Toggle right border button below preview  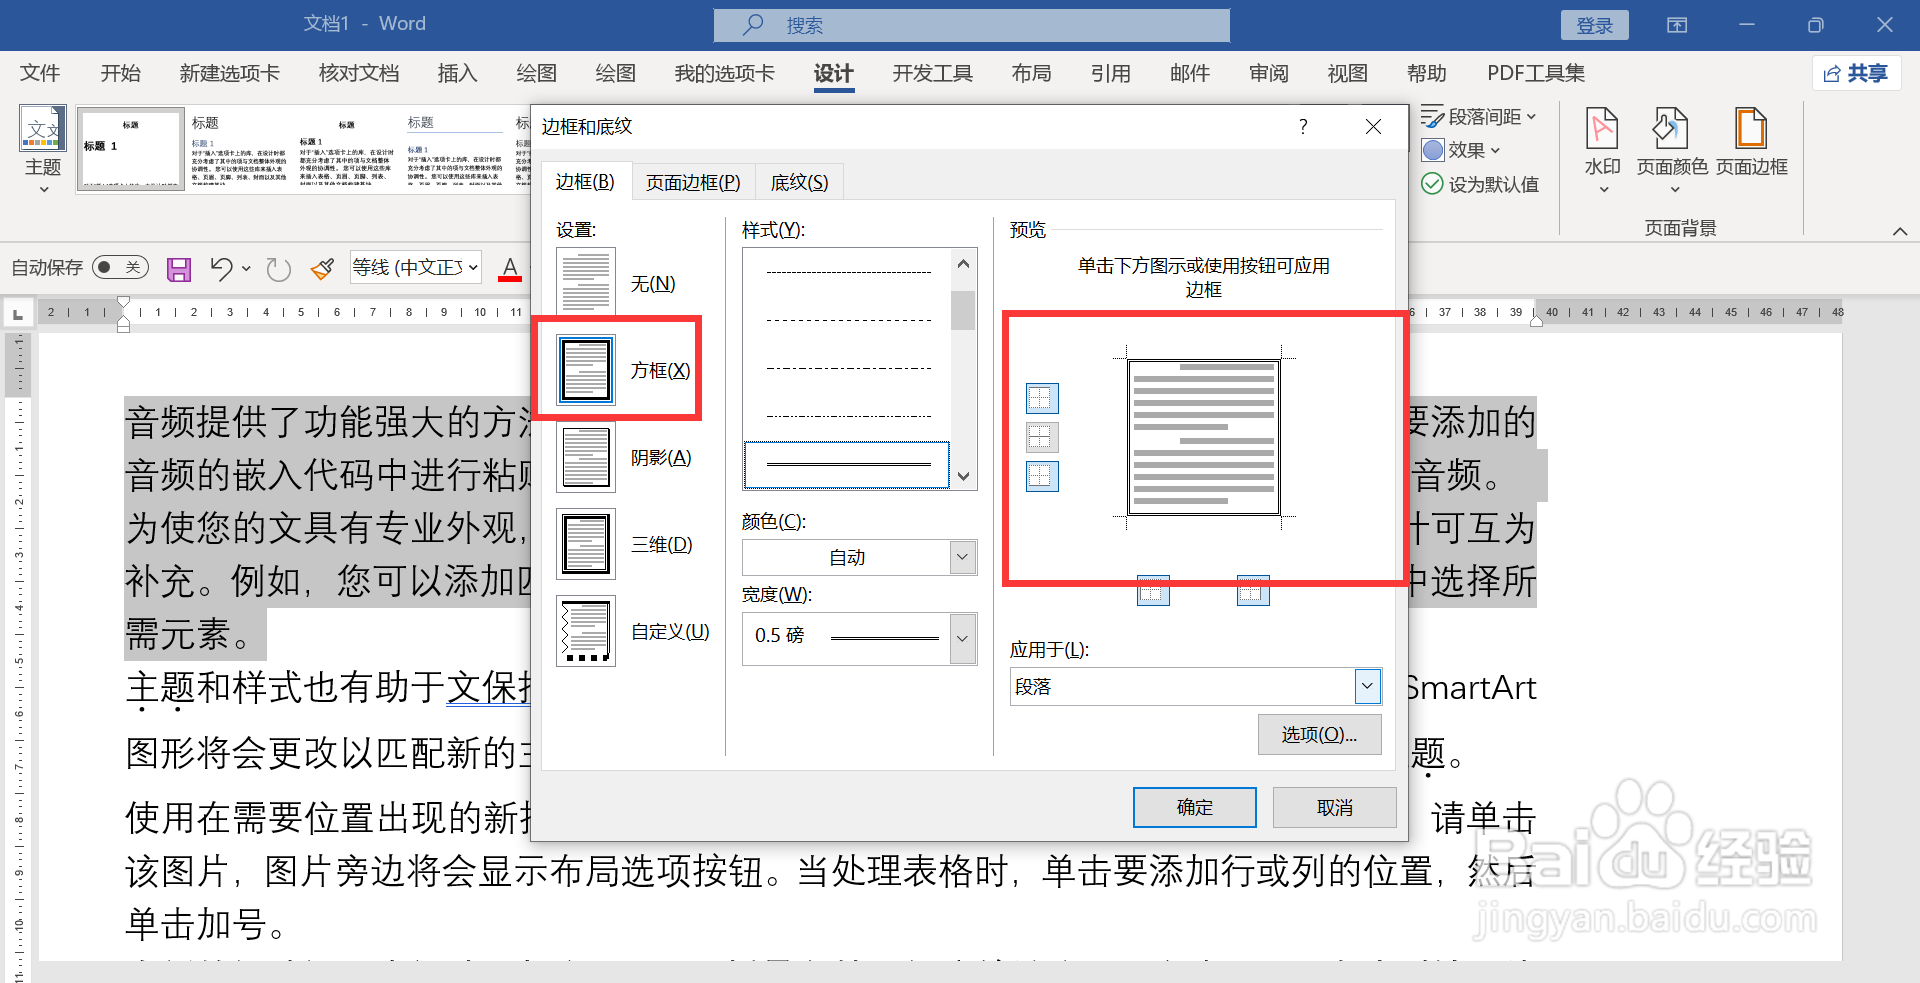point(1253,592)
